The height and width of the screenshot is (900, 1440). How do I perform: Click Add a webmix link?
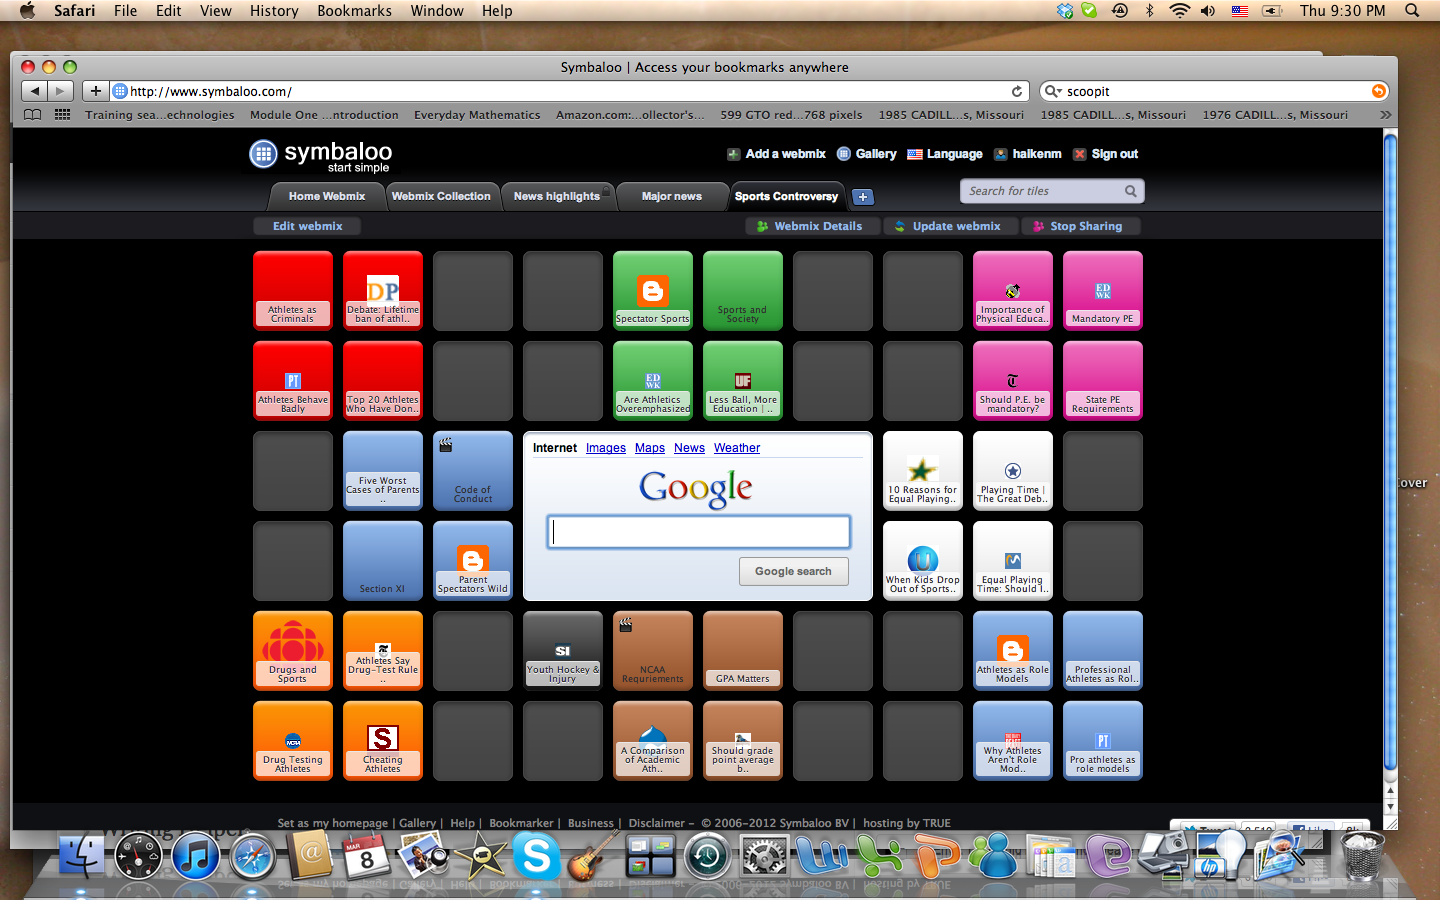tap(776, 154)
